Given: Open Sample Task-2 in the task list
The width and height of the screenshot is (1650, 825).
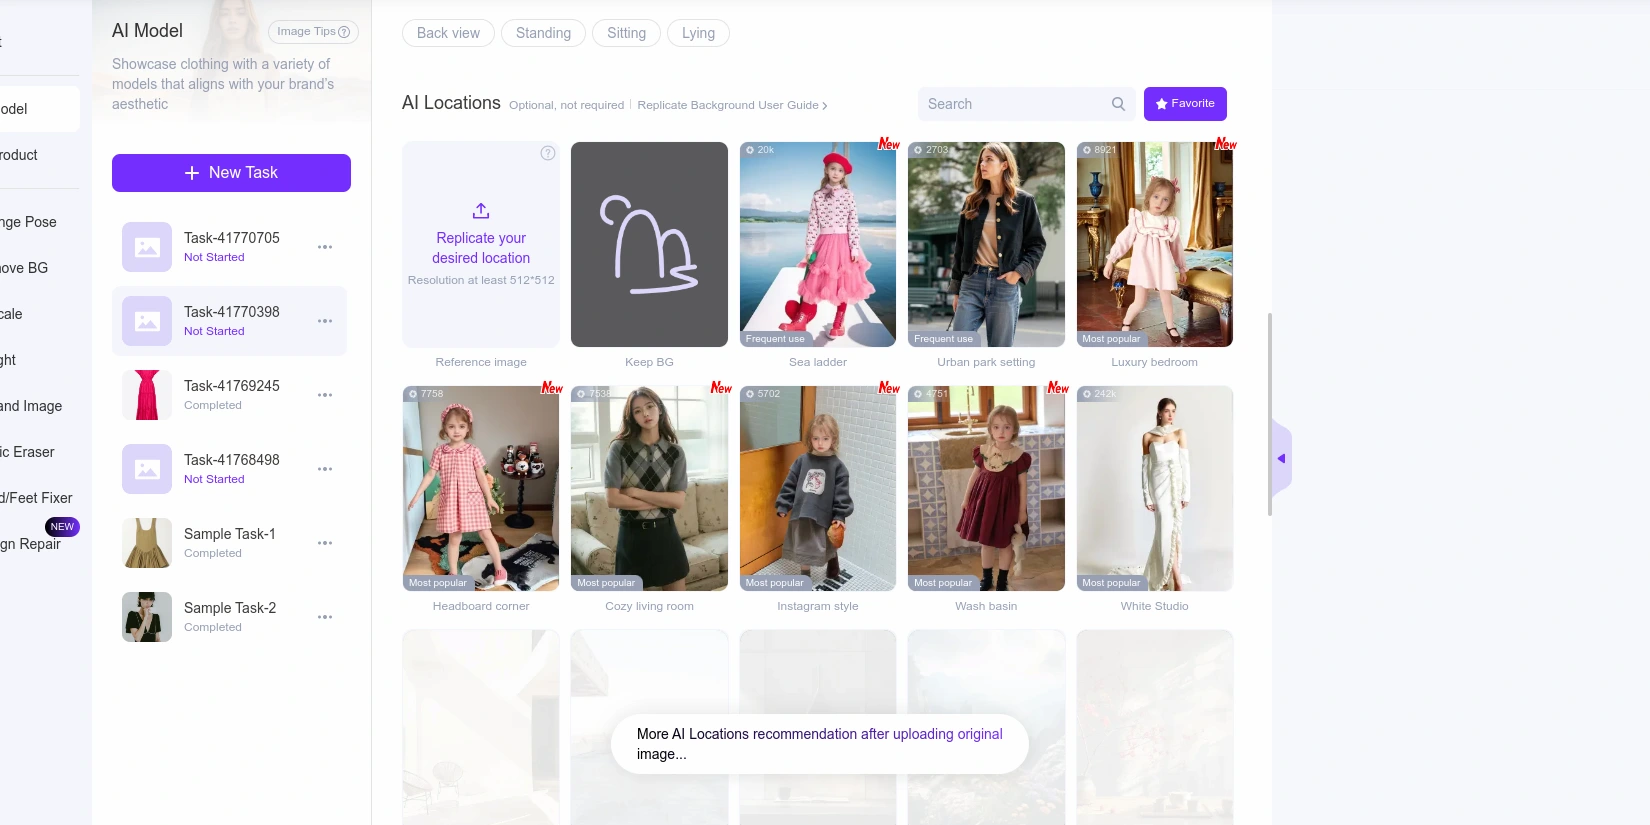Looking at the screenshot, I should (x=229, y=617).
